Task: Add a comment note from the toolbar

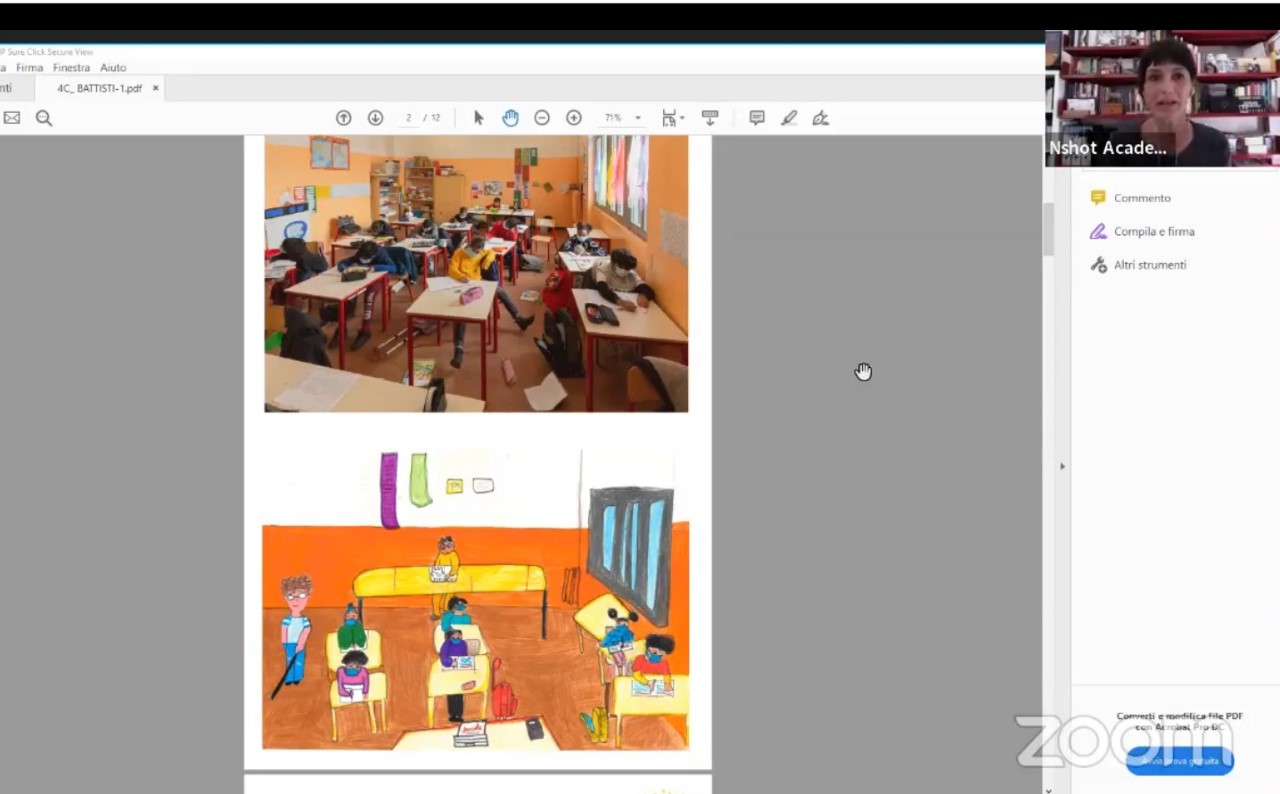Action: (x=757, y=118)
